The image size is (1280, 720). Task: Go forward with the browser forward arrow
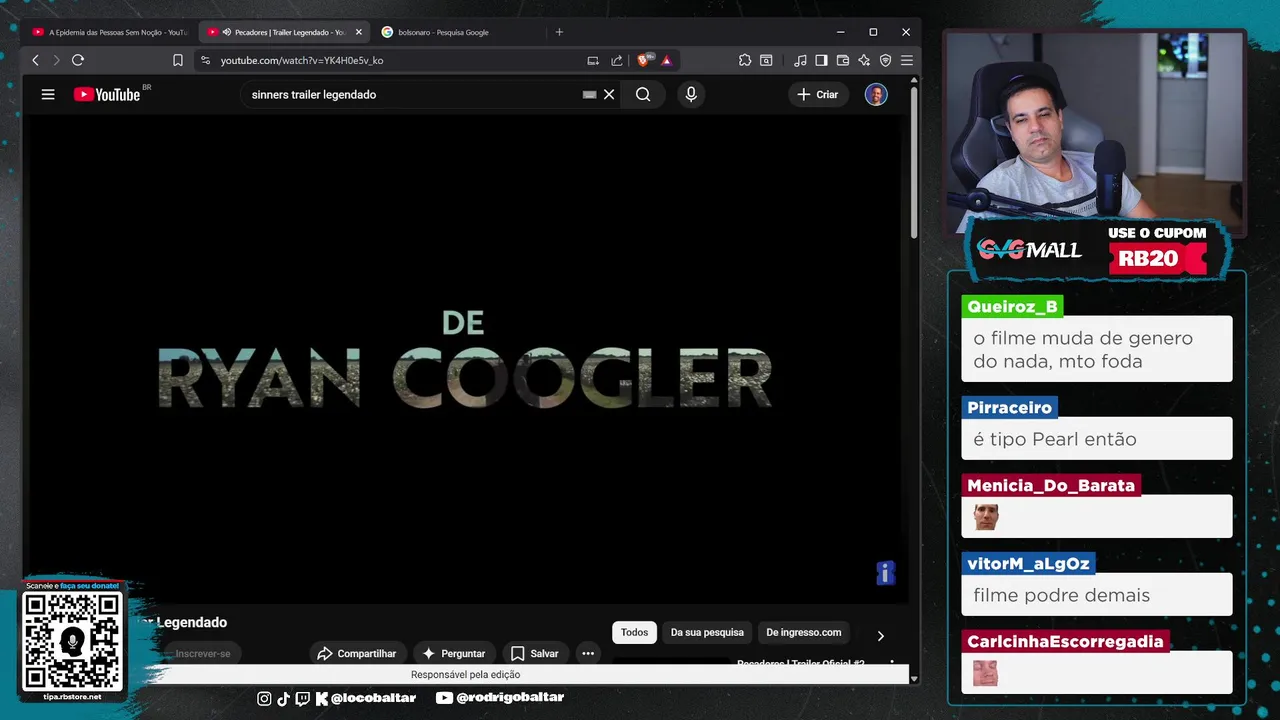click(x=56, y=60)
